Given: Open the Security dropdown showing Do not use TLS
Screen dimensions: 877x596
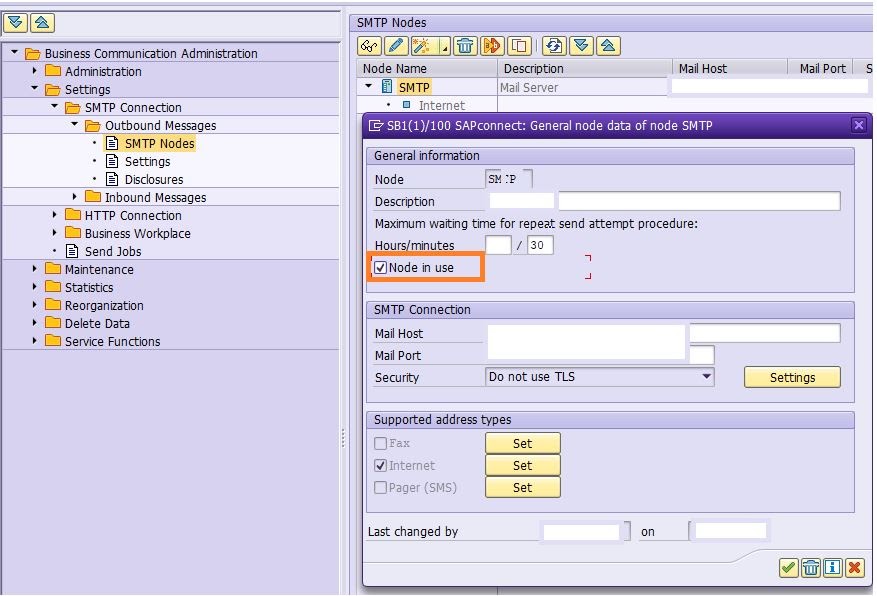Looking at the screenshot, I should (598, 377).
